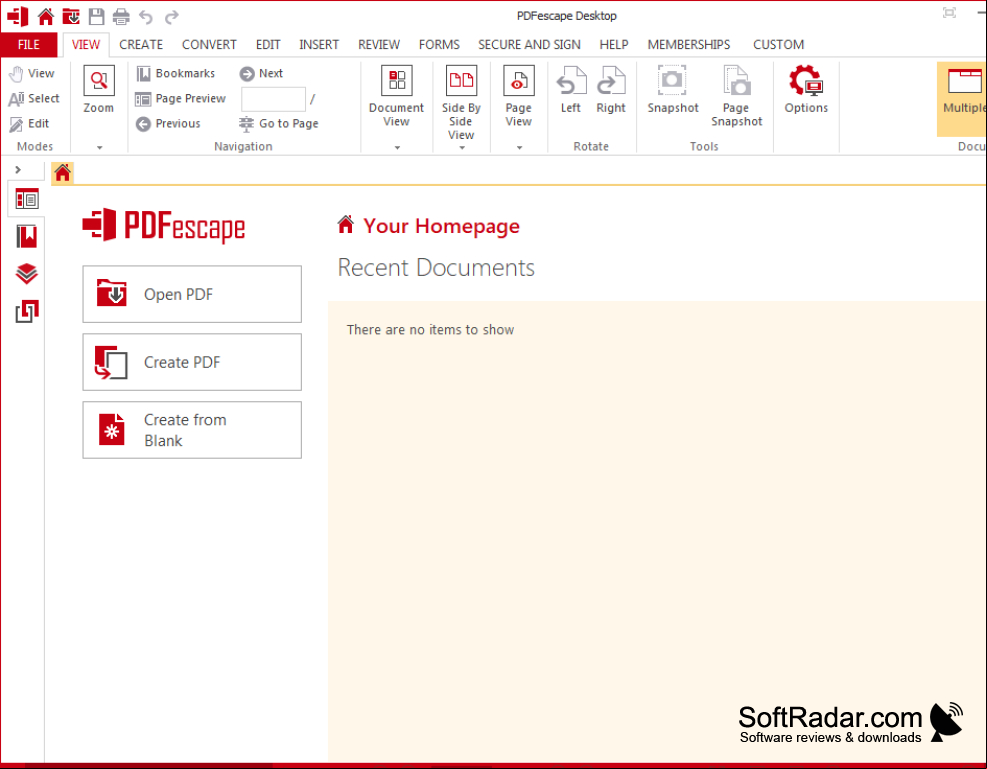Show the Page Preview panel
Screen dimensions: 987x769
click(181, 99)
